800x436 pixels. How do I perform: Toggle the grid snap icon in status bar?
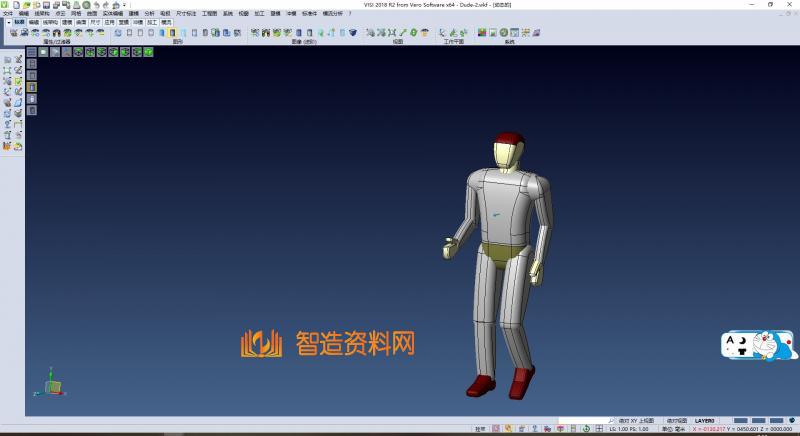tap(599, 429)
